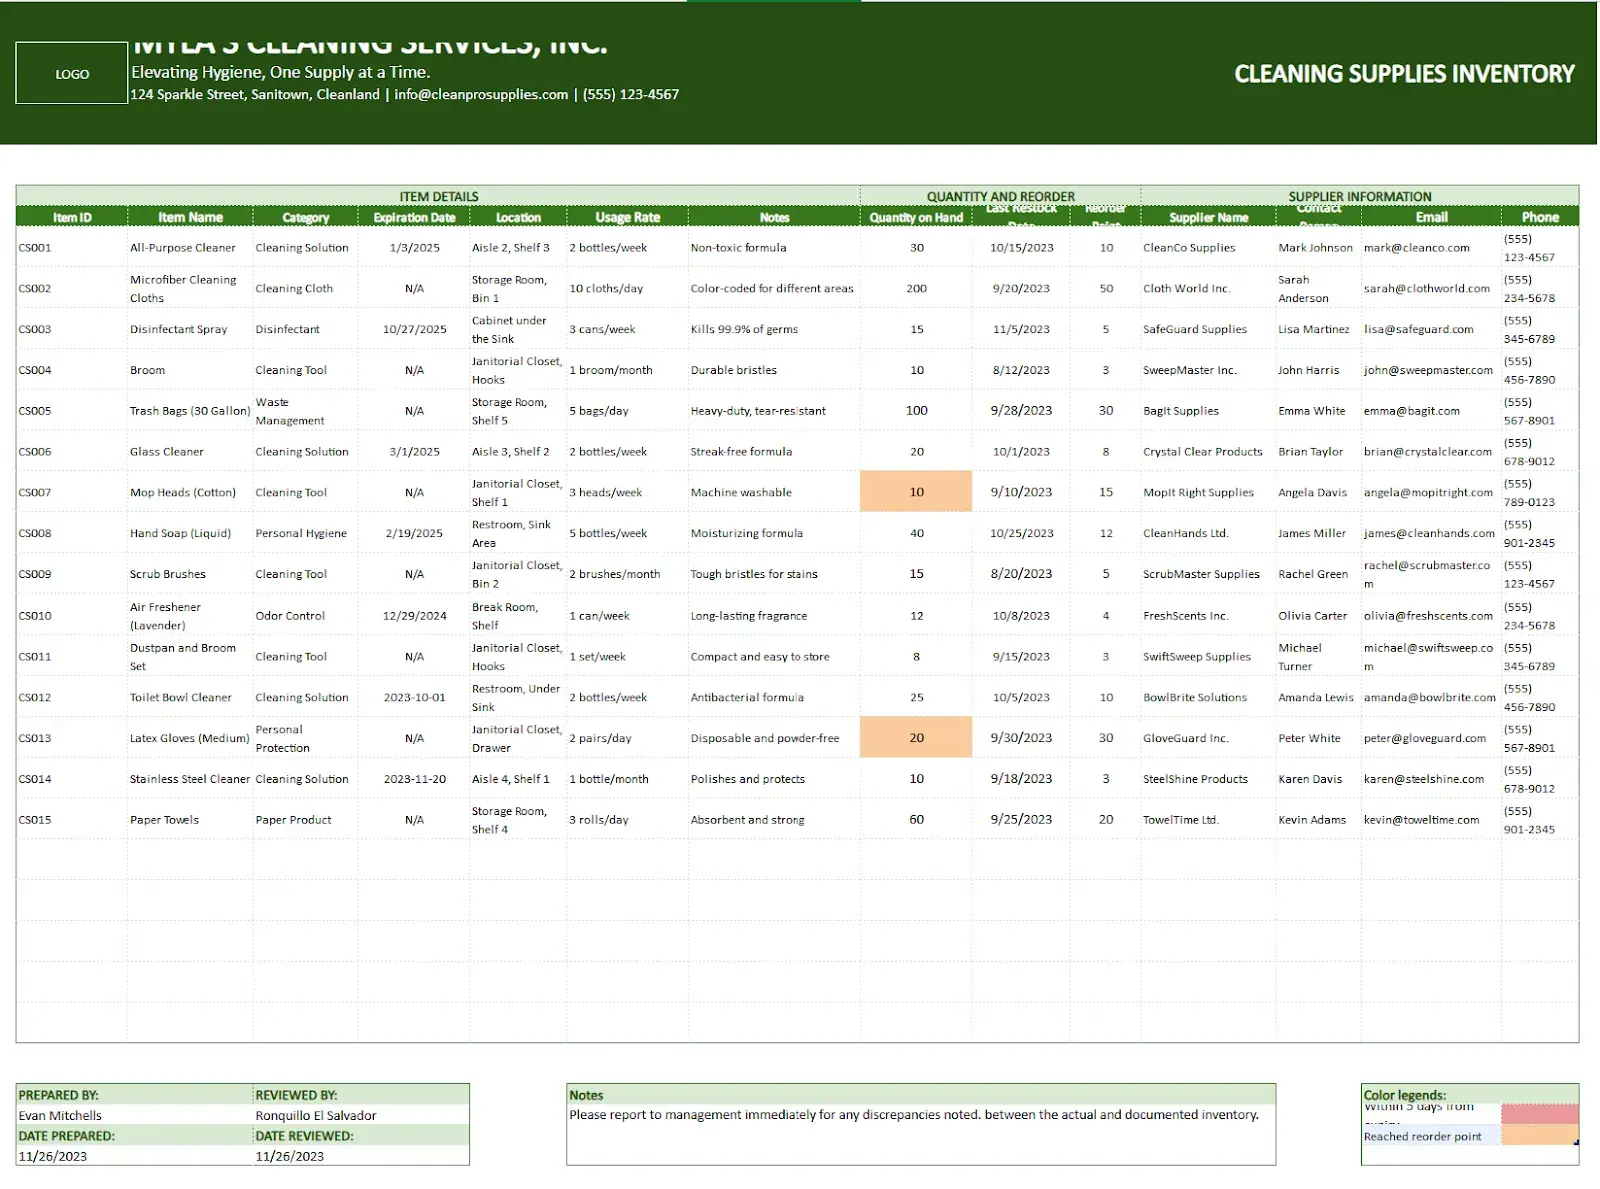The image size is (1600, 1189).
Task: Select the Quantity on Hand header
Action: 915,217
